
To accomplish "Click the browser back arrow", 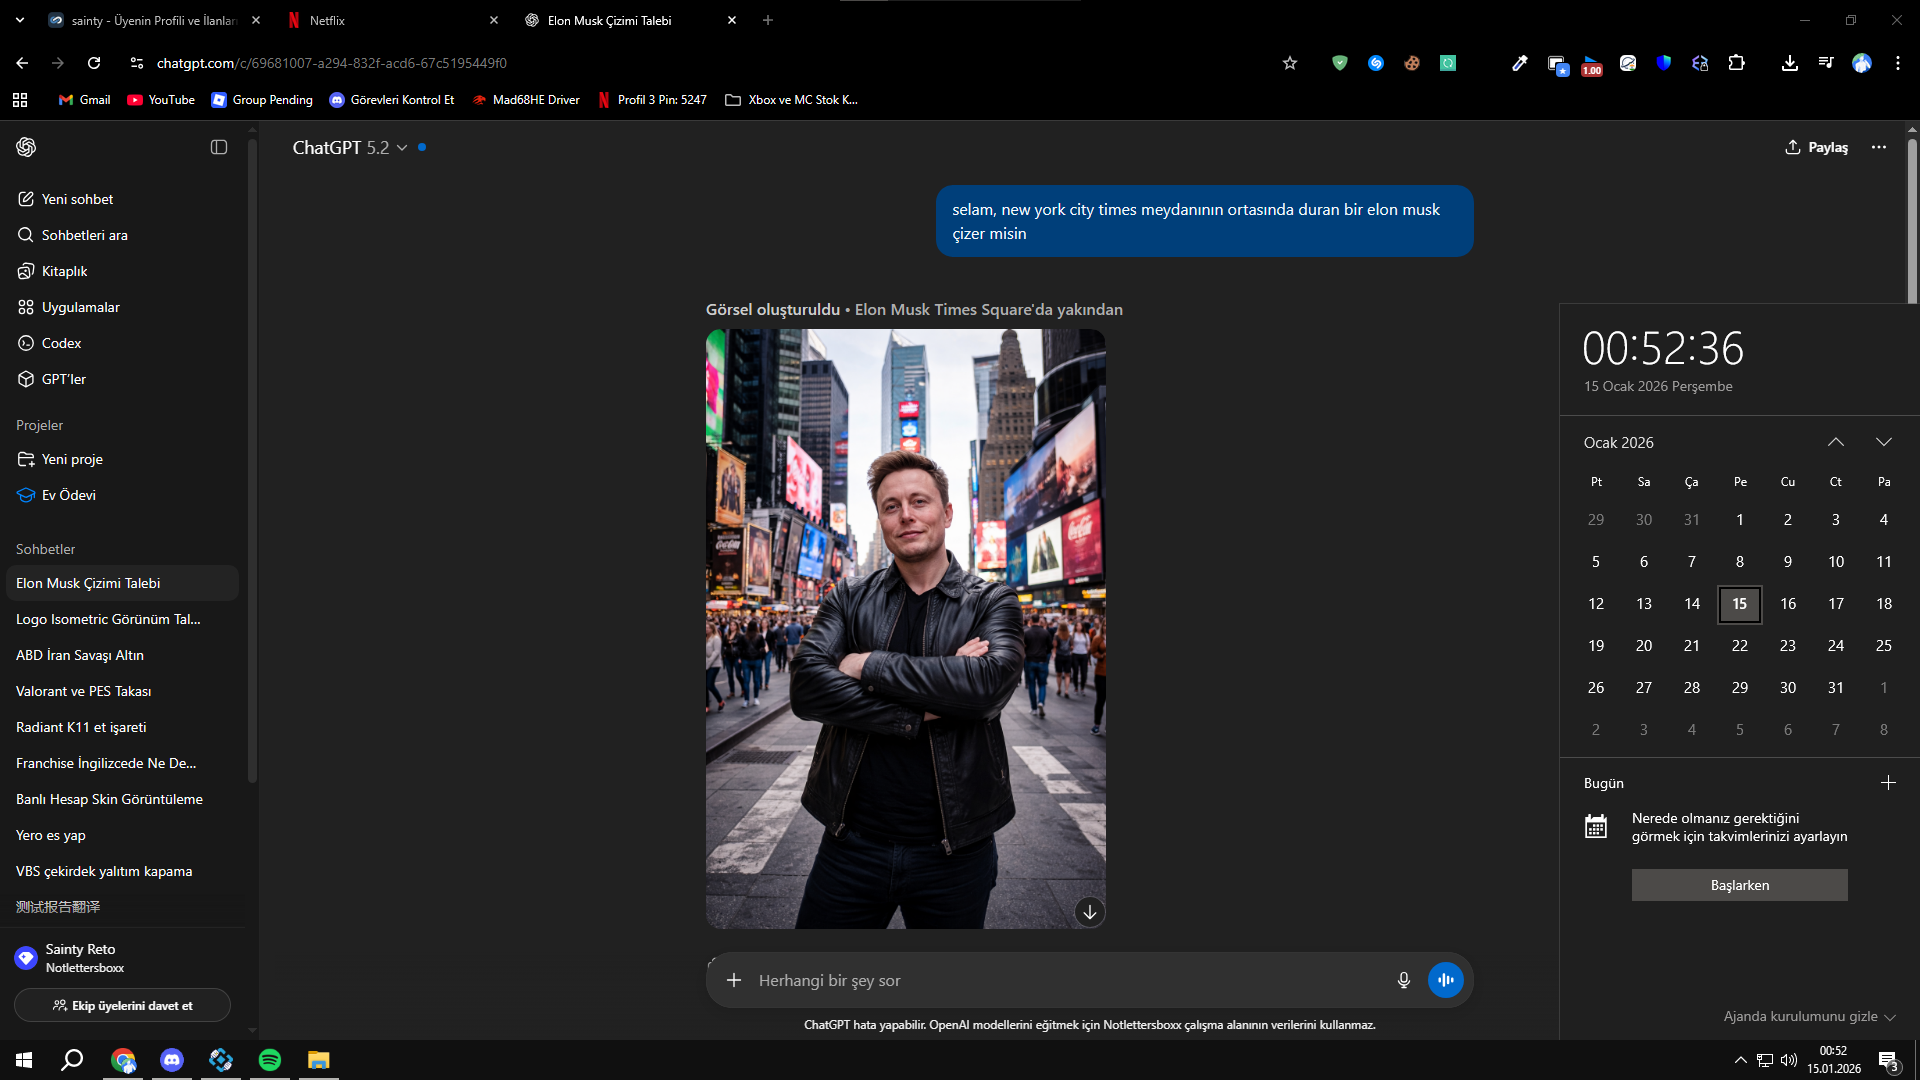I will (x=22, y=63).
